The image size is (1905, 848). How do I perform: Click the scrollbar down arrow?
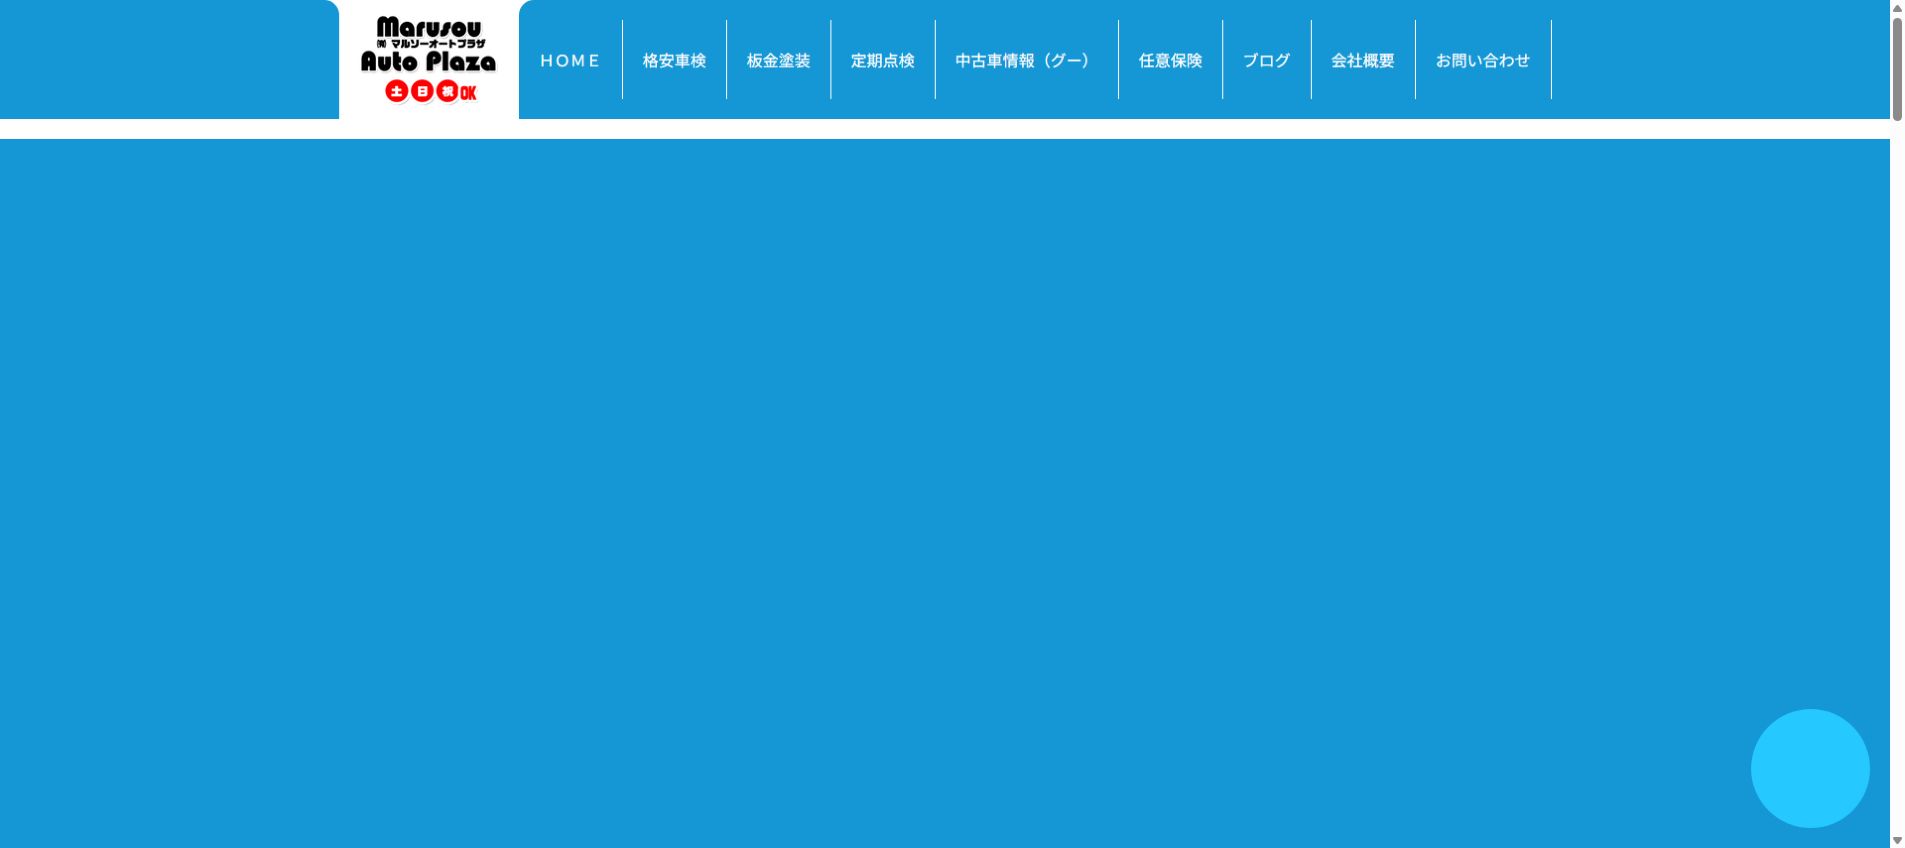1897,840
